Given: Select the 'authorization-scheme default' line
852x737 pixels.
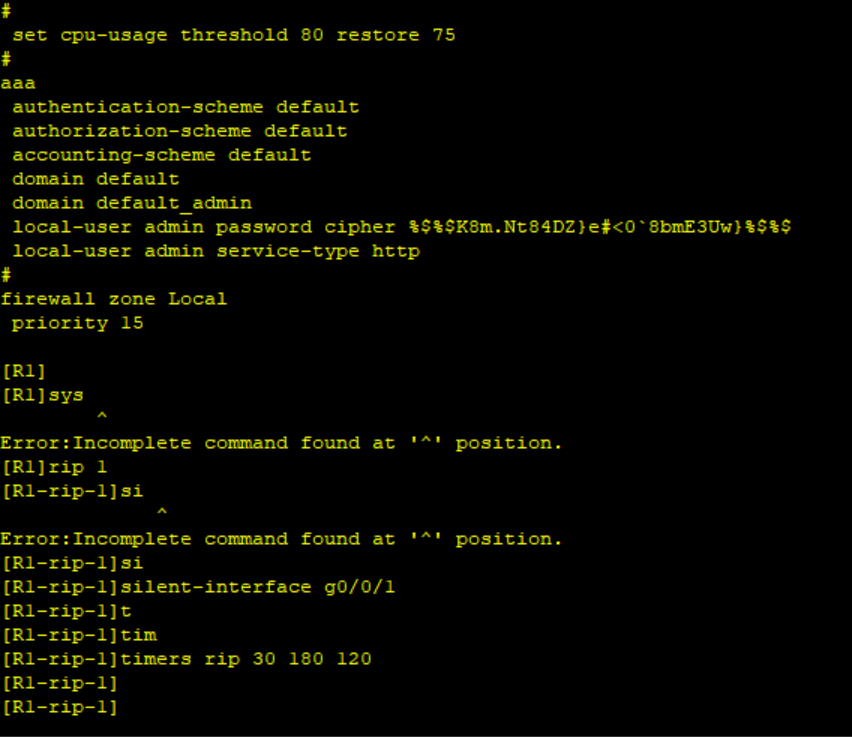Looking at the screenshot, I should 179,131.
